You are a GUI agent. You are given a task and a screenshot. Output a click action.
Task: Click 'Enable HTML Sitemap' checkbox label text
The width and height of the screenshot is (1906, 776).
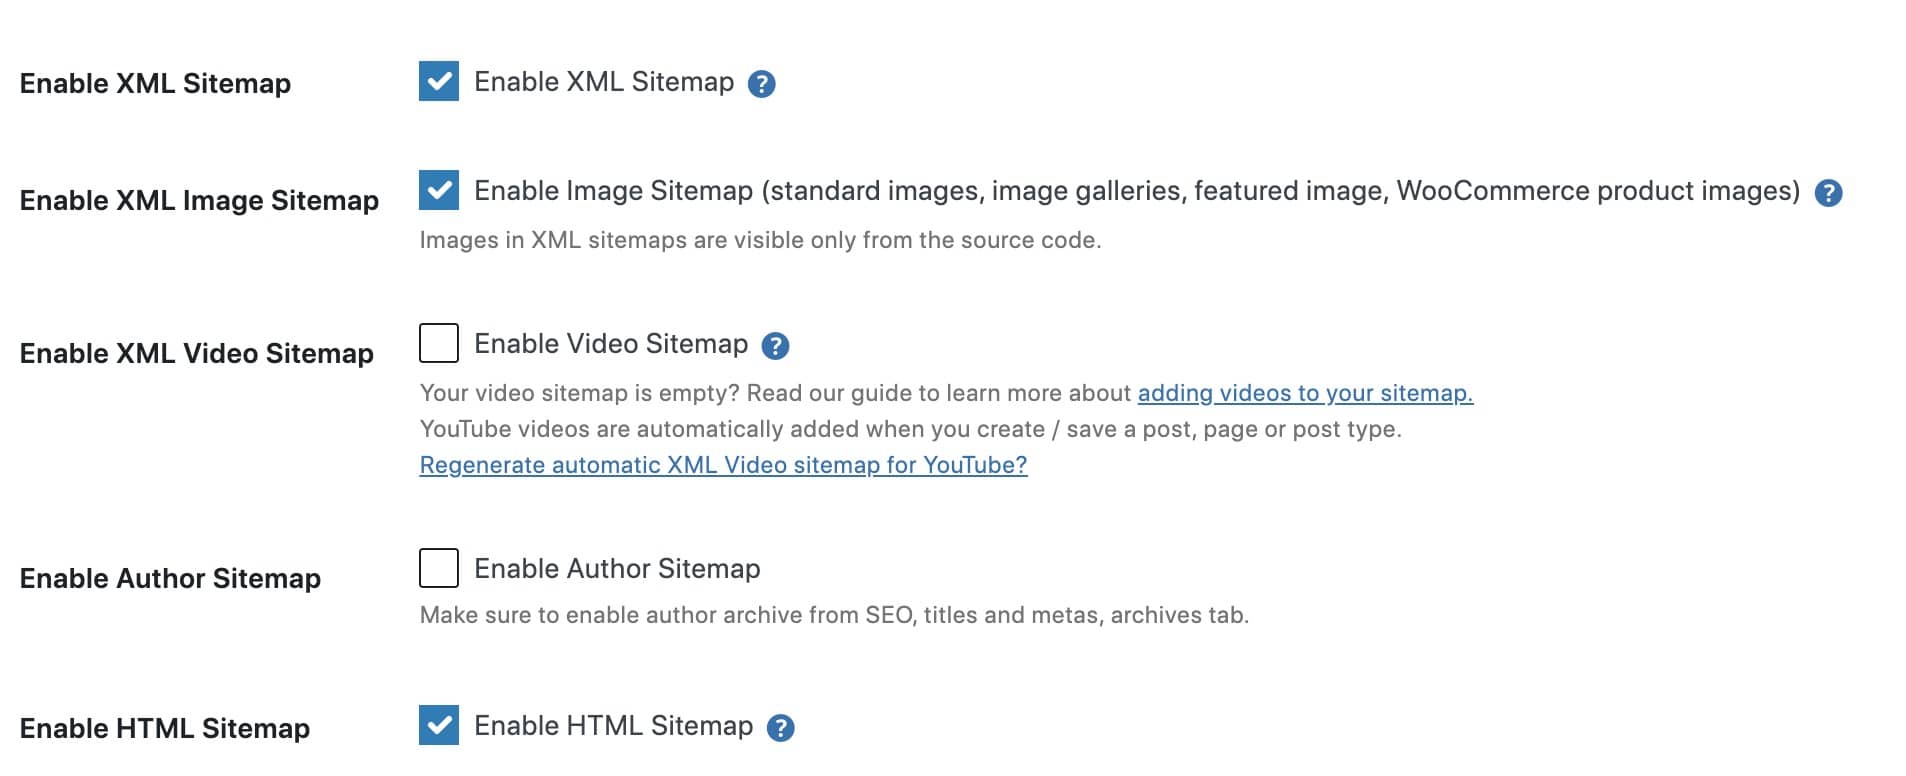coord(613,726)
